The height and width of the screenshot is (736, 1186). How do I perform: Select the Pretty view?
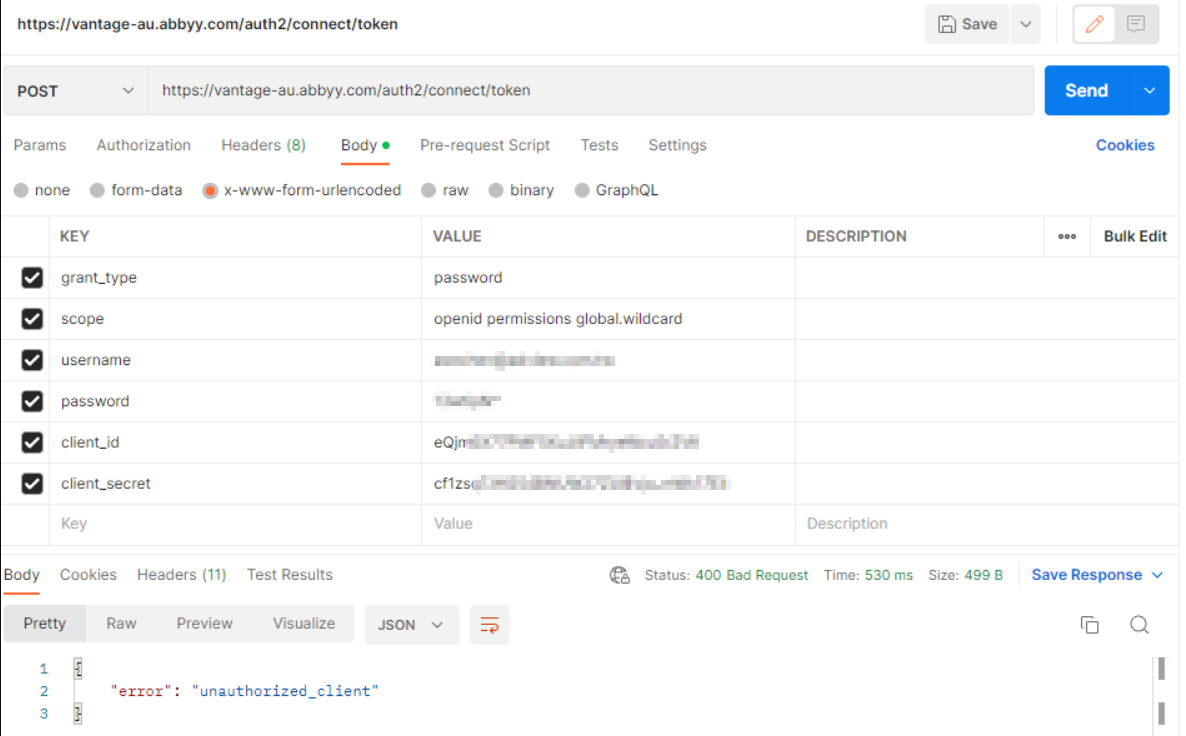click(x=45, y=624)
